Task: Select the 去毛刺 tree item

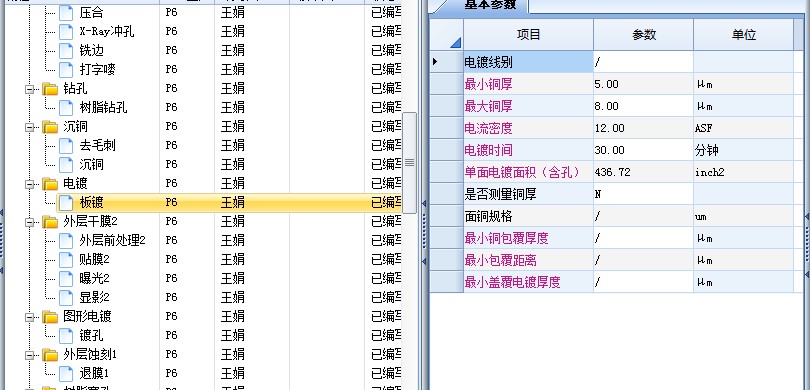Action: click(97, 146)
